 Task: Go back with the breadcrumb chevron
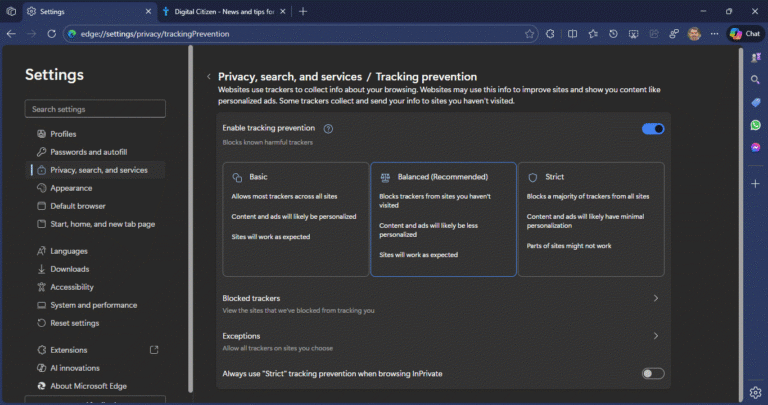point(209,76)
